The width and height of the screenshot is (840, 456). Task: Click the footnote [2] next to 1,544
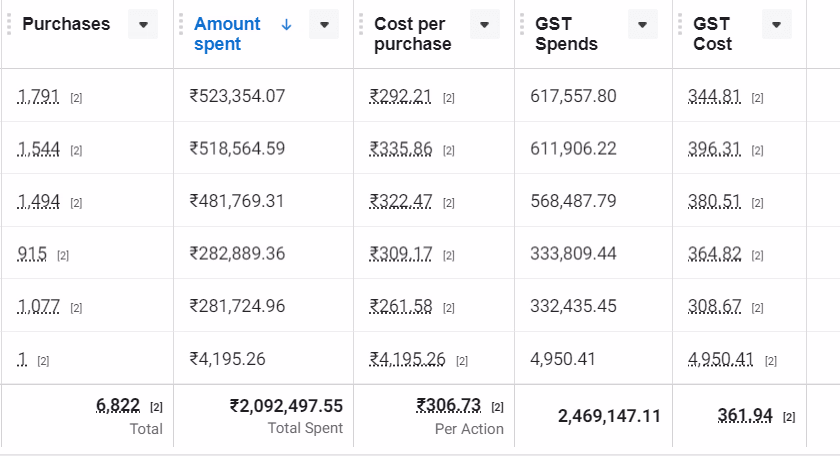pyautogui.click(x=76, y=150)
